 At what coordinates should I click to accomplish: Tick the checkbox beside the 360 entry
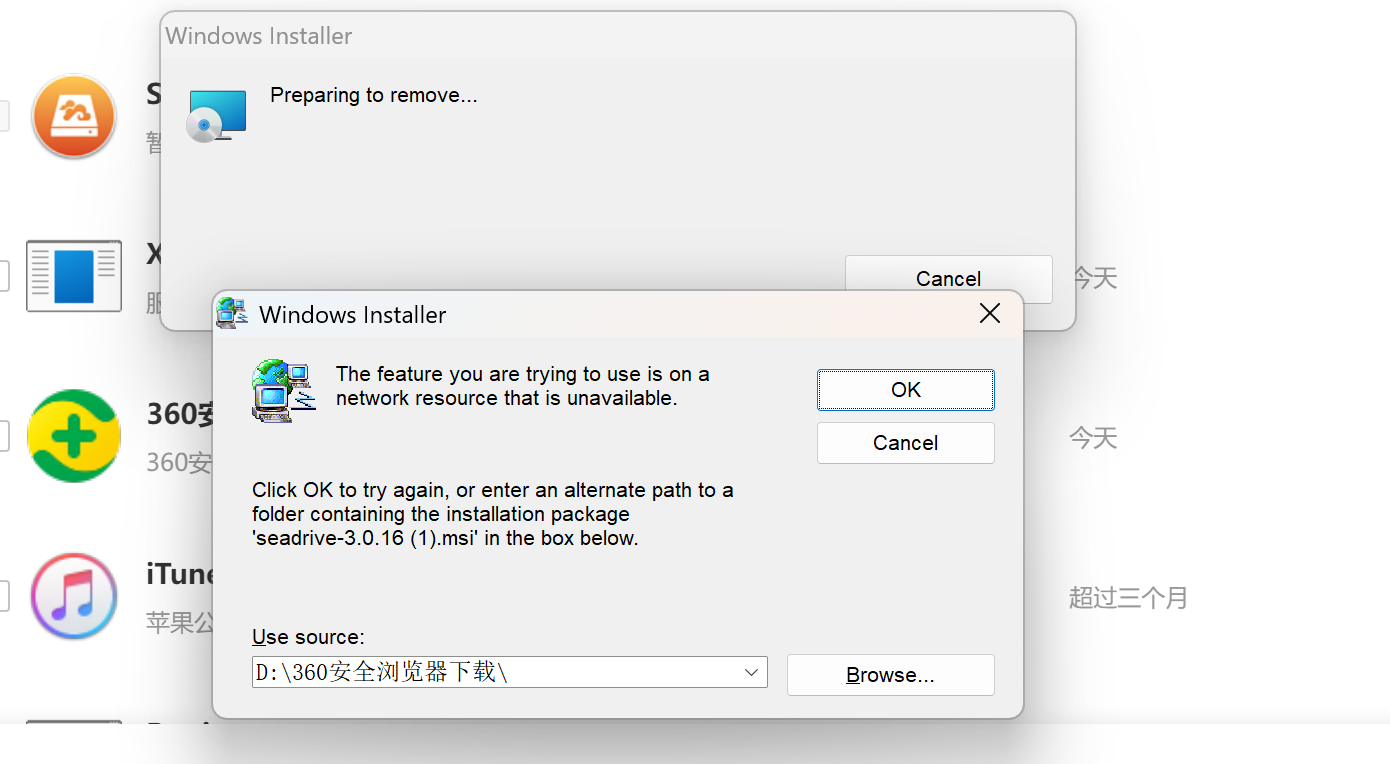(3, 436)
